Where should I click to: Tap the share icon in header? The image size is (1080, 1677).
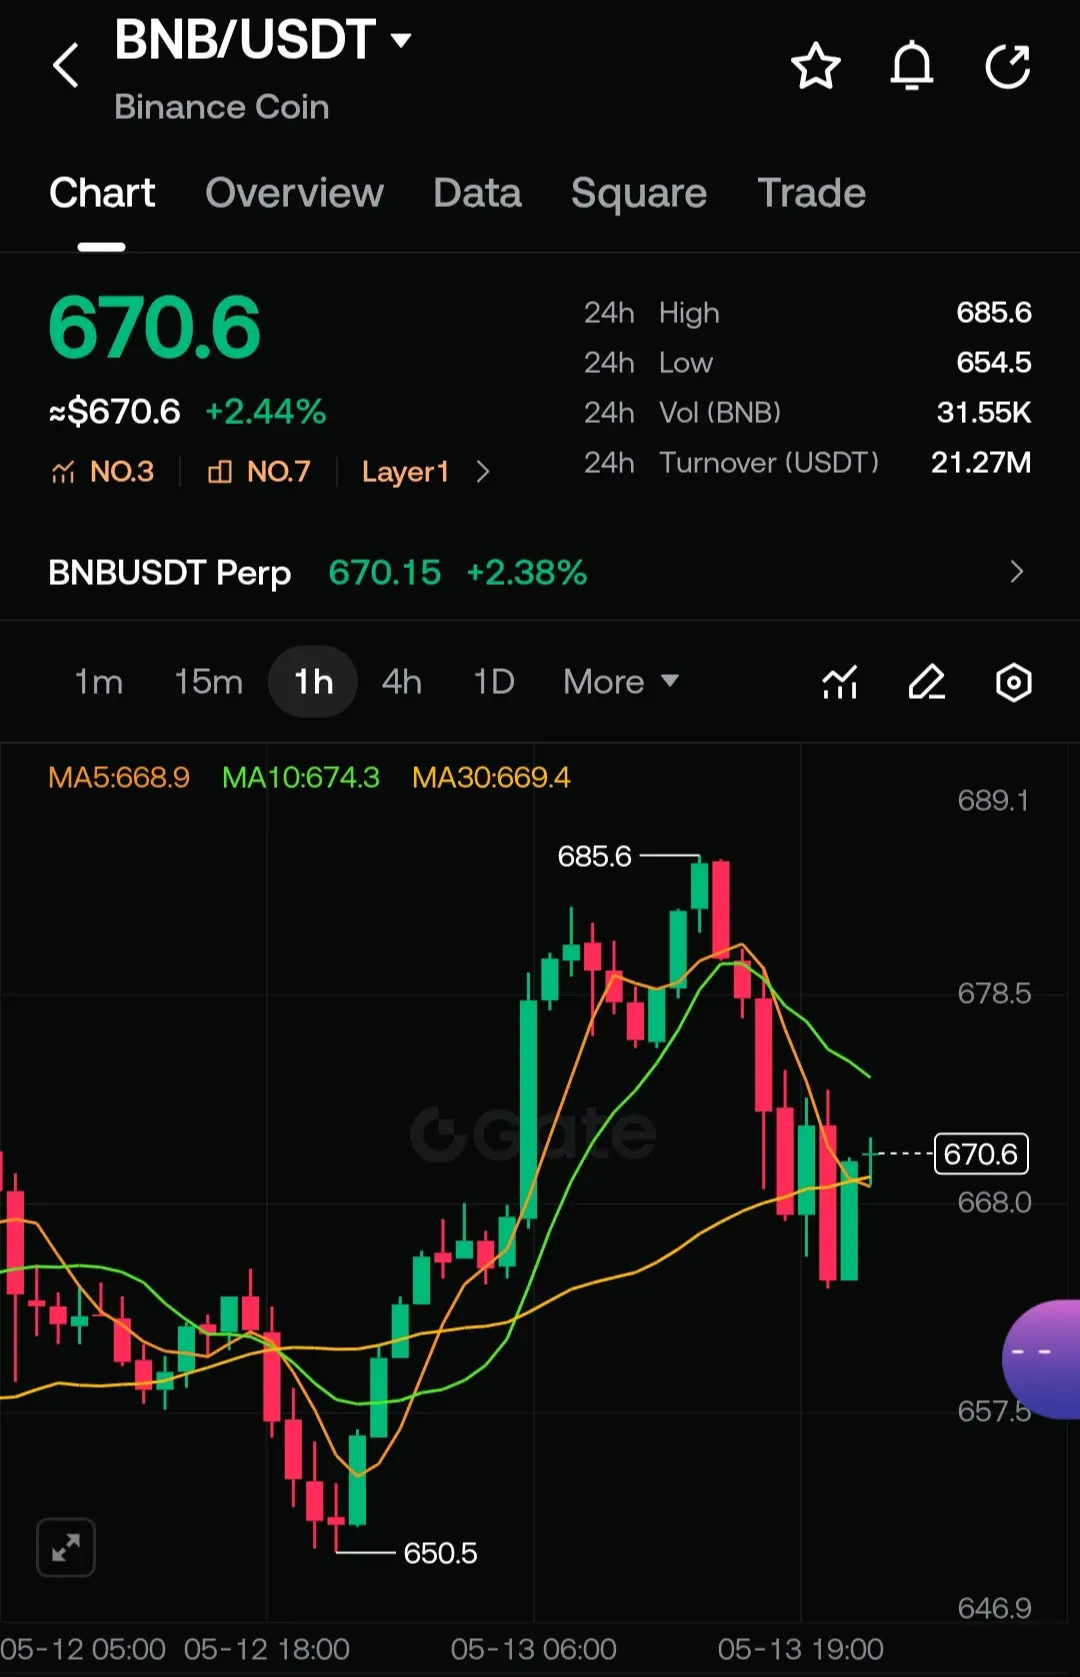(x=1007, y=66)
